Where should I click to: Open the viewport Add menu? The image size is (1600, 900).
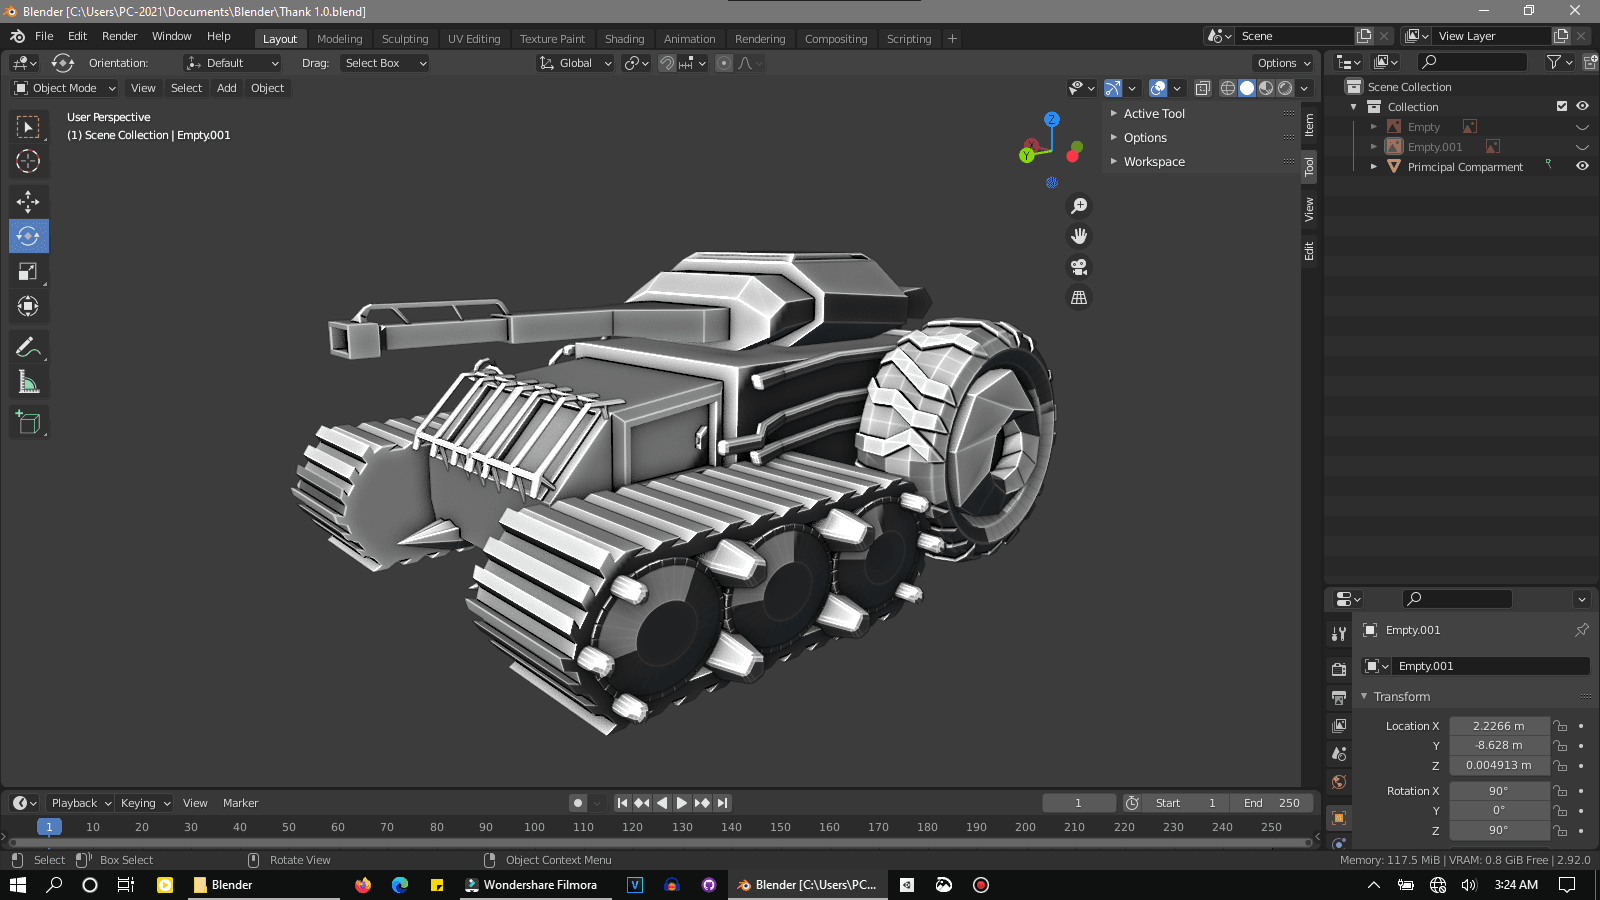(227, 88)
